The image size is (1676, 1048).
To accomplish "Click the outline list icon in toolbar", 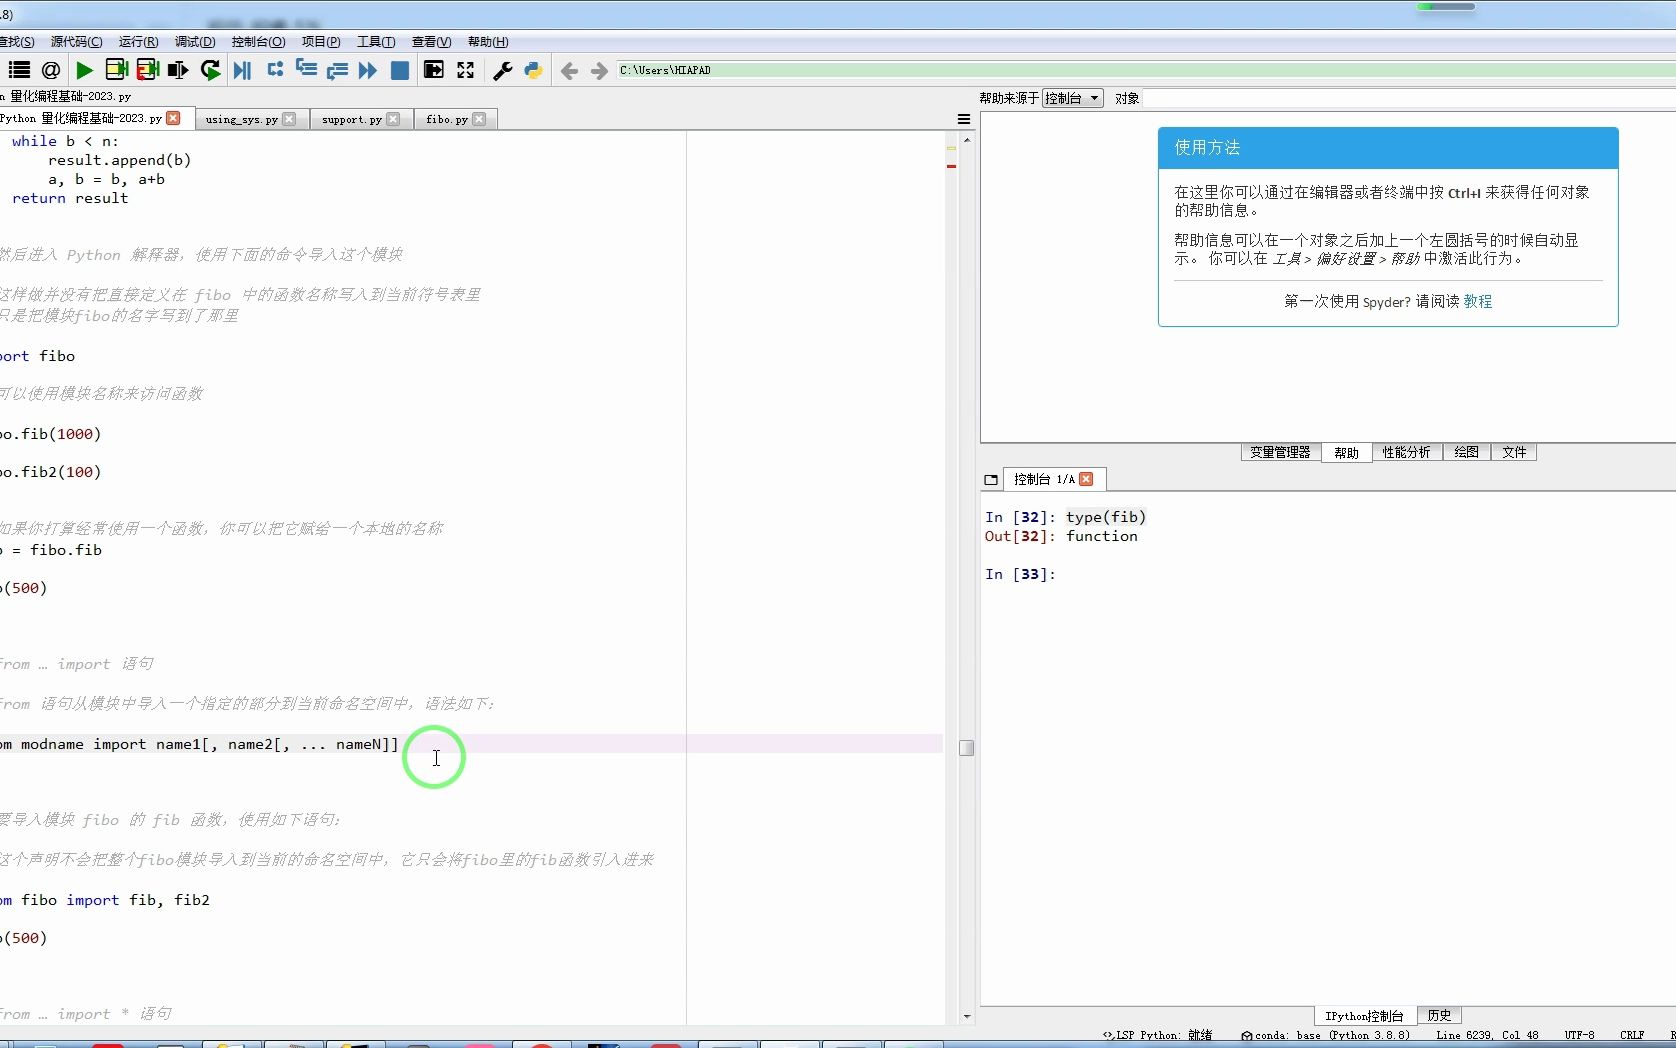I will pos(19,70).
